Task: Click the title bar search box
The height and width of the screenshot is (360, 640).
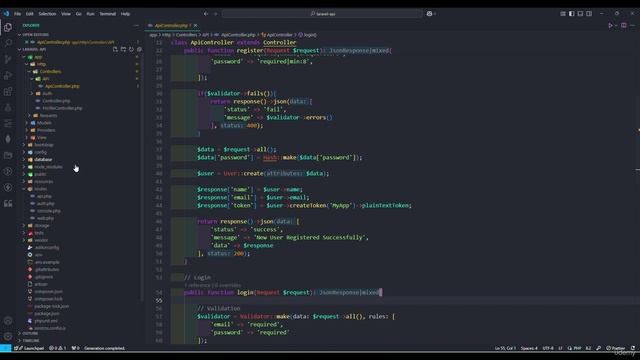Action: (x=322, y=13)
